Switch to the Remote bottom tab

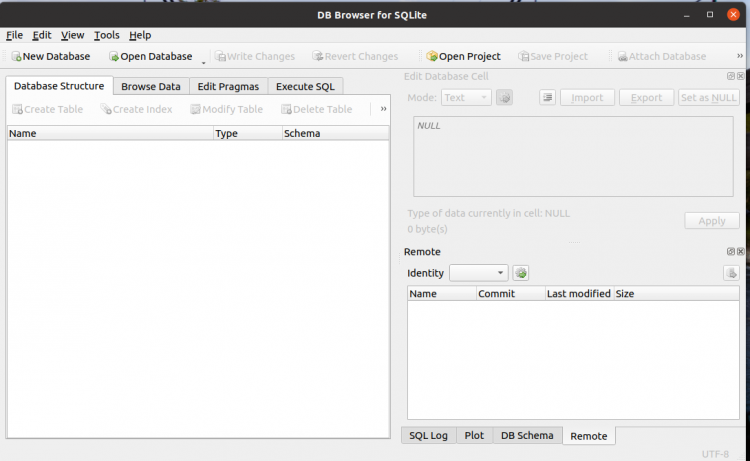(589, 436)
